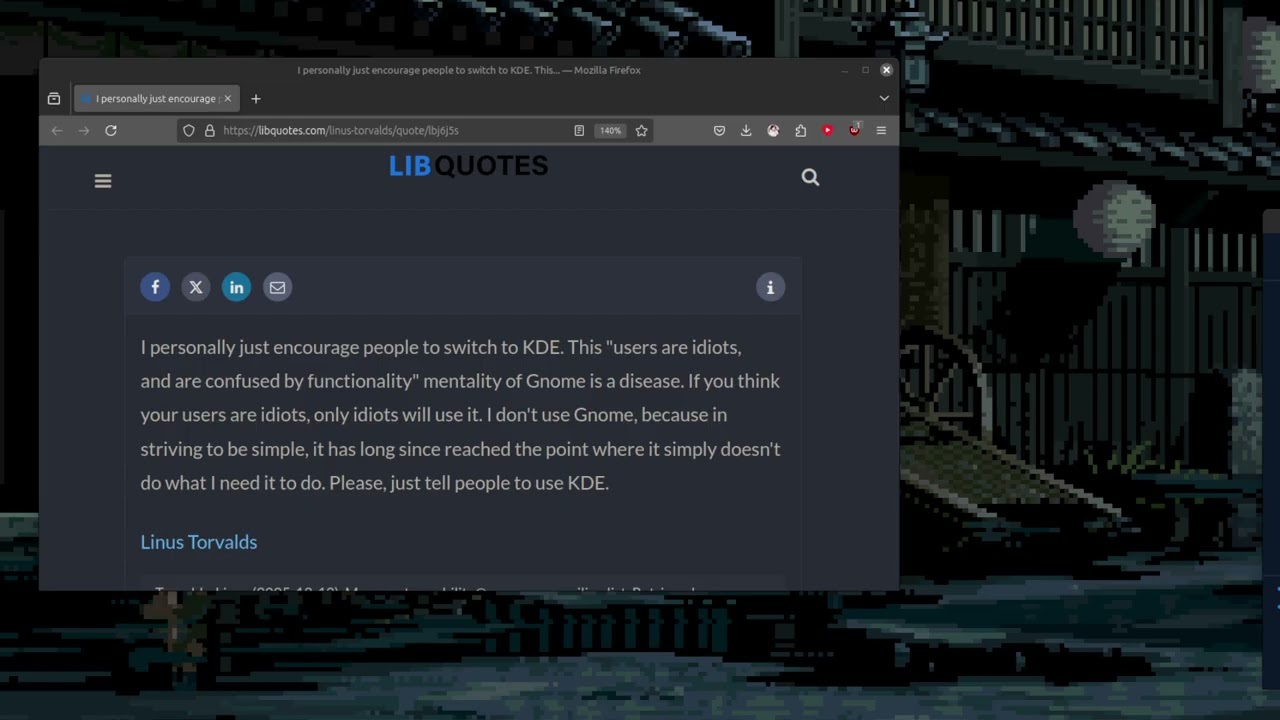This screenshot has height=720, width=1280.
Task: Toggle reader view for this page
Action: coord(578,130)
